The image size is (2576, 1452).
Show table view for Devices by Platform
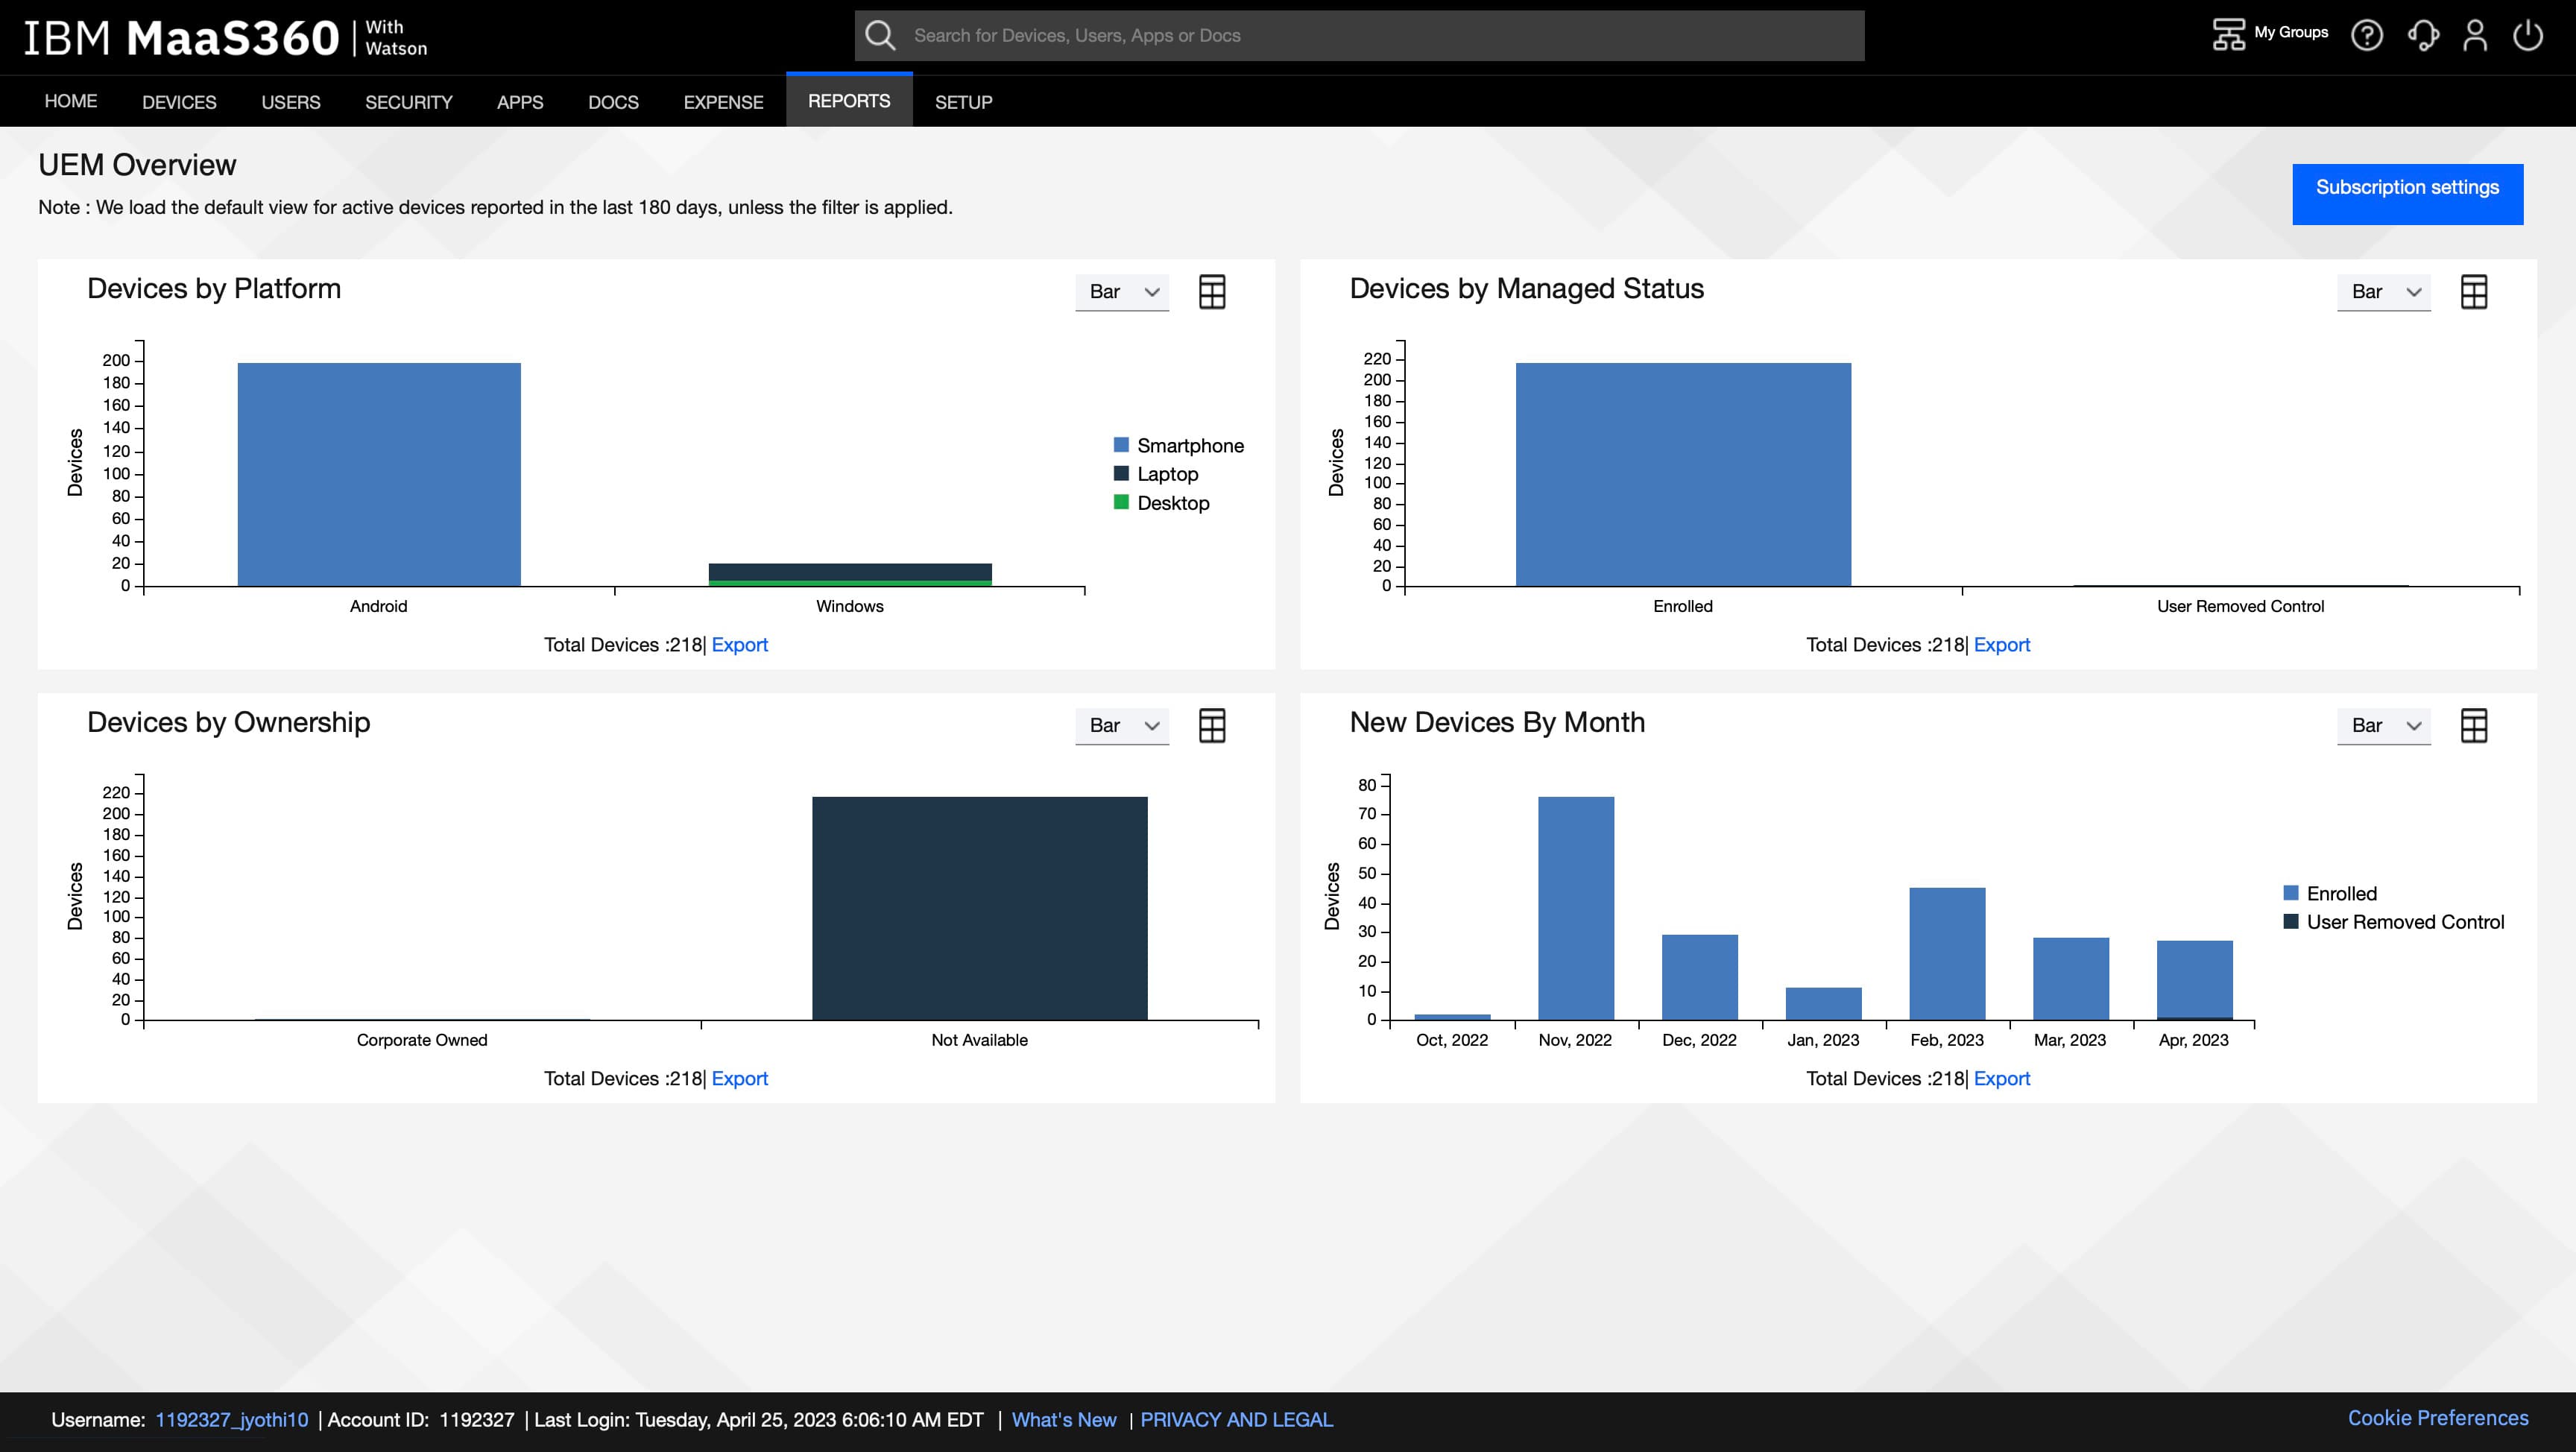[x=1212, y=292]
